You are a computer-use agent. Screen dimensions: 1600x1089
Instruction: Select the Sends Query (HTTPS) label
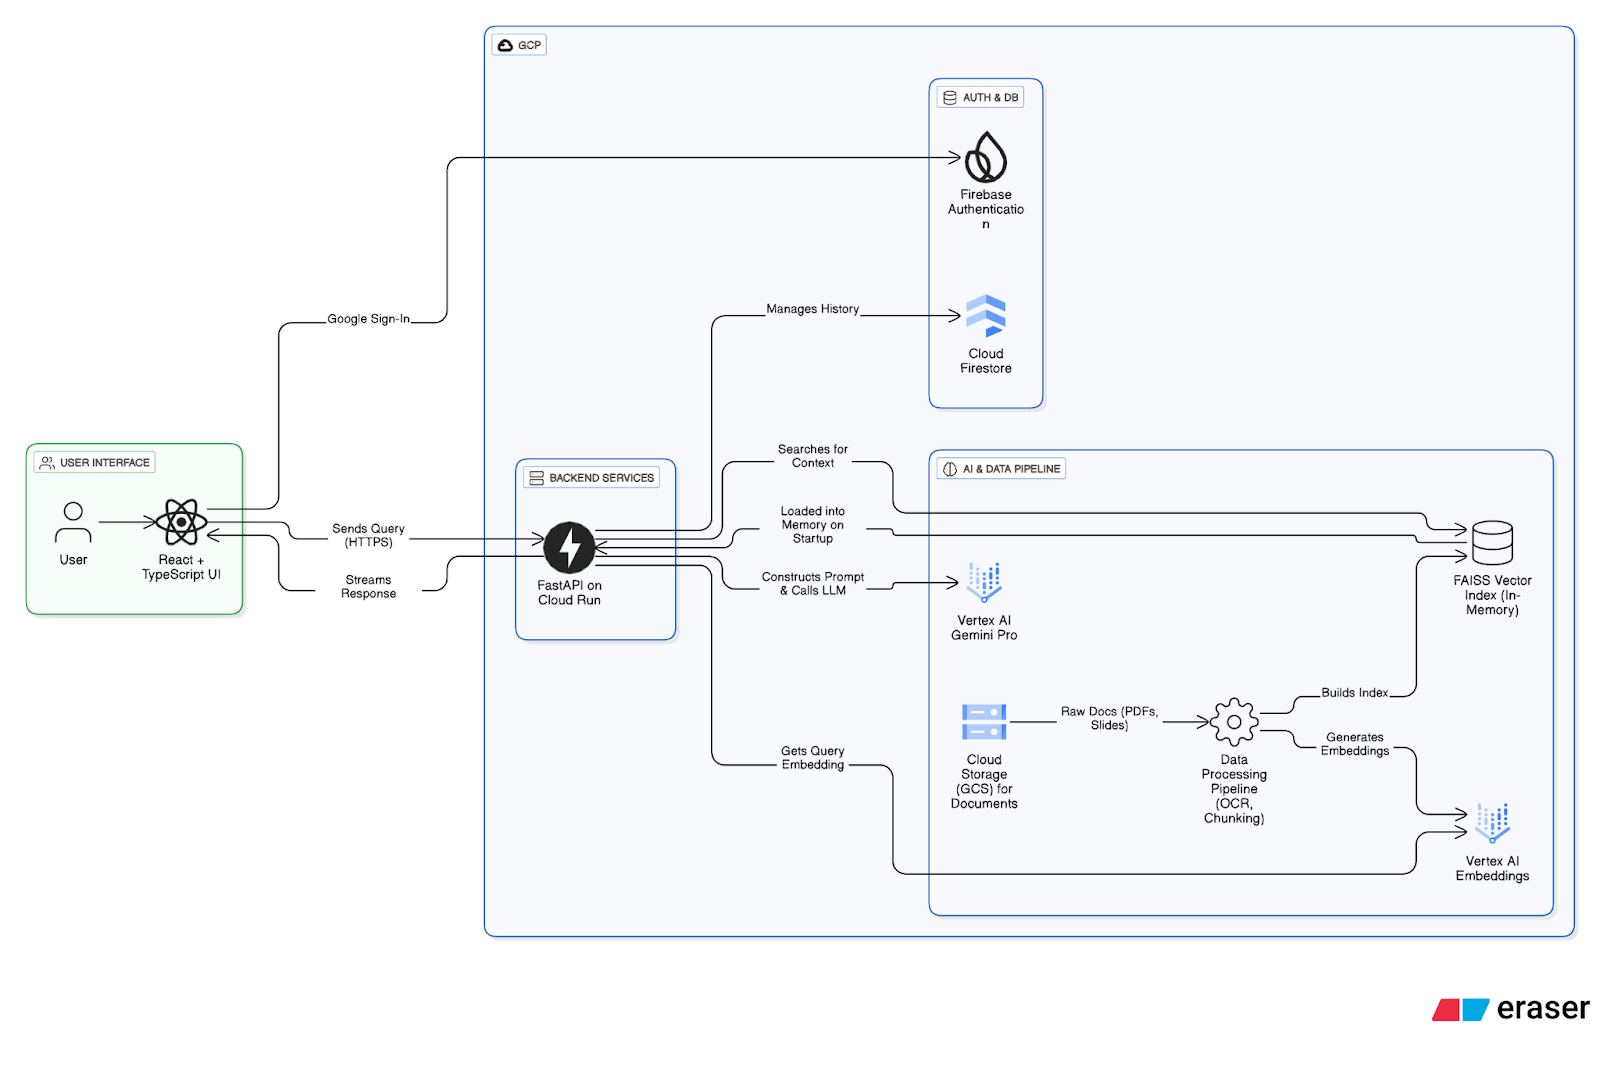point(368,535)
